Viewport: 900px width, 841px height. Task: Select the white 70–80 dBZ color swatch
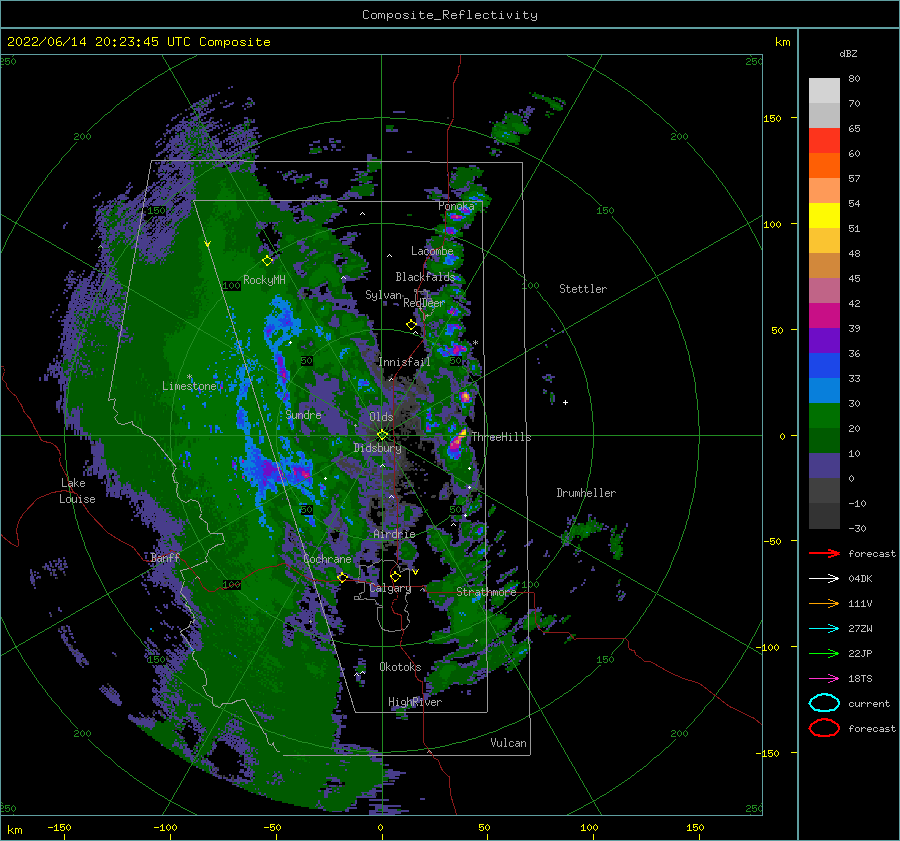click(x=824, y=91)
